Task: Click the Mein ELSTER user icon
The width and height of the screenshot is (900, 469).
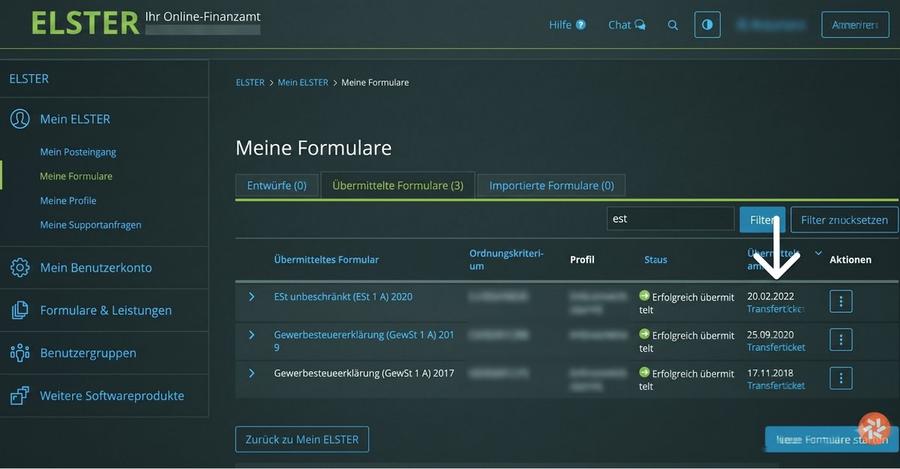Action: 20,119
